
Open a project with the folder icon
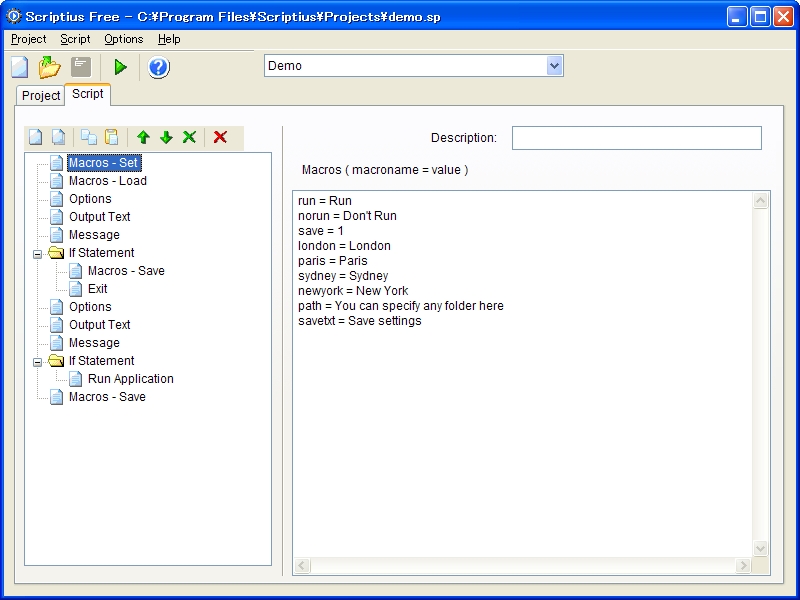[49, 67]
